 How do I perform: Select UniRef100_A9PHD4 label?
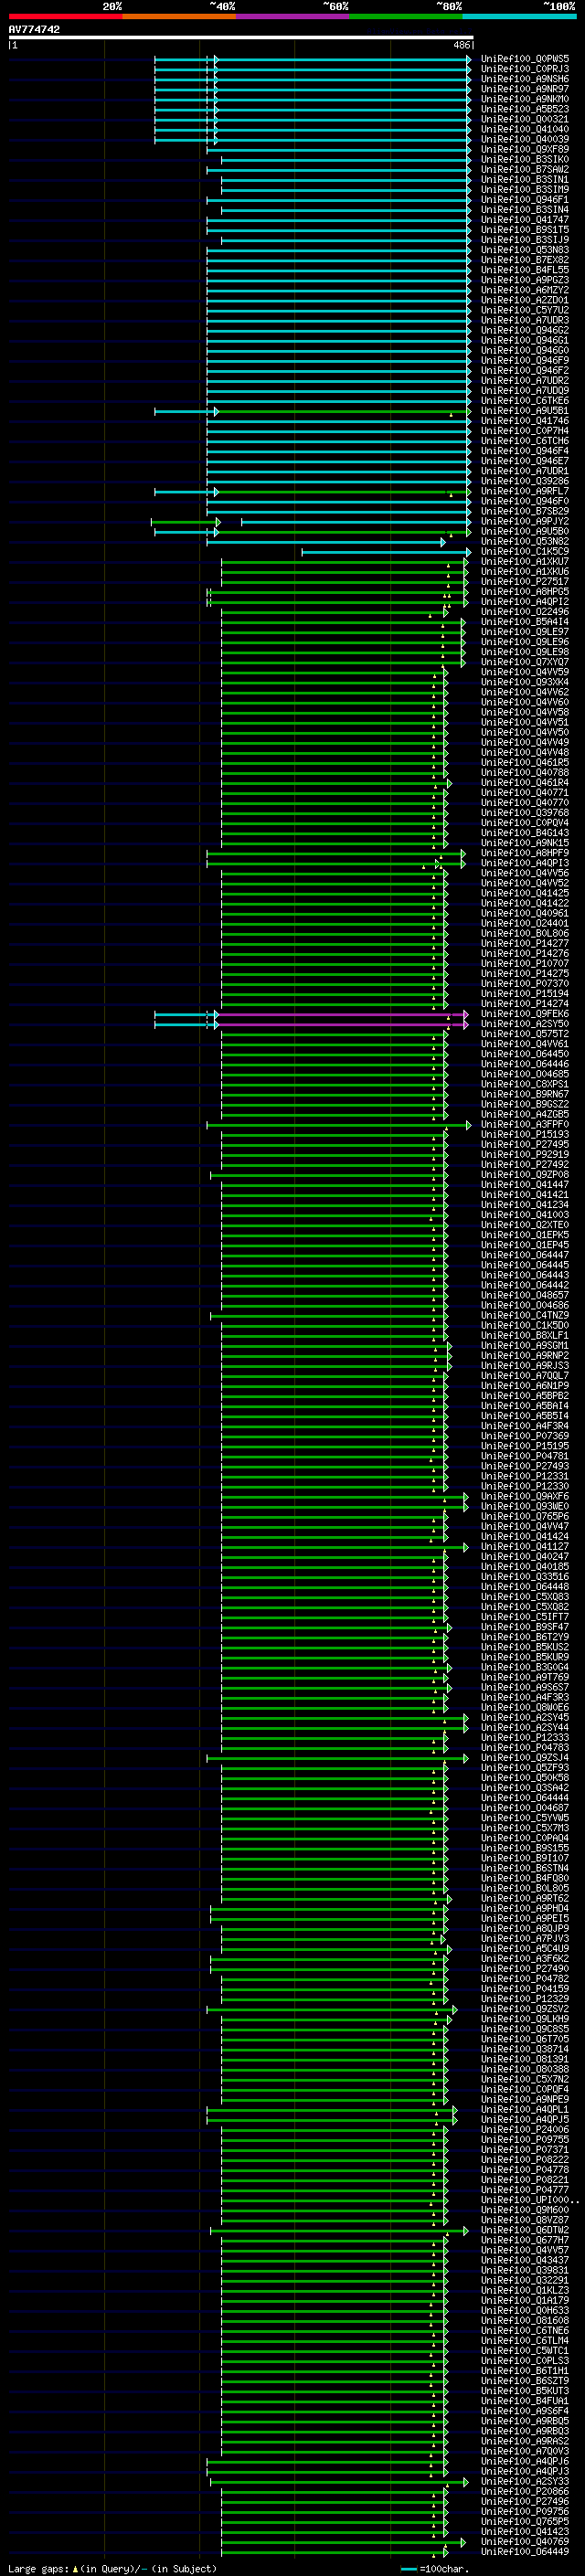point(525,1908)
